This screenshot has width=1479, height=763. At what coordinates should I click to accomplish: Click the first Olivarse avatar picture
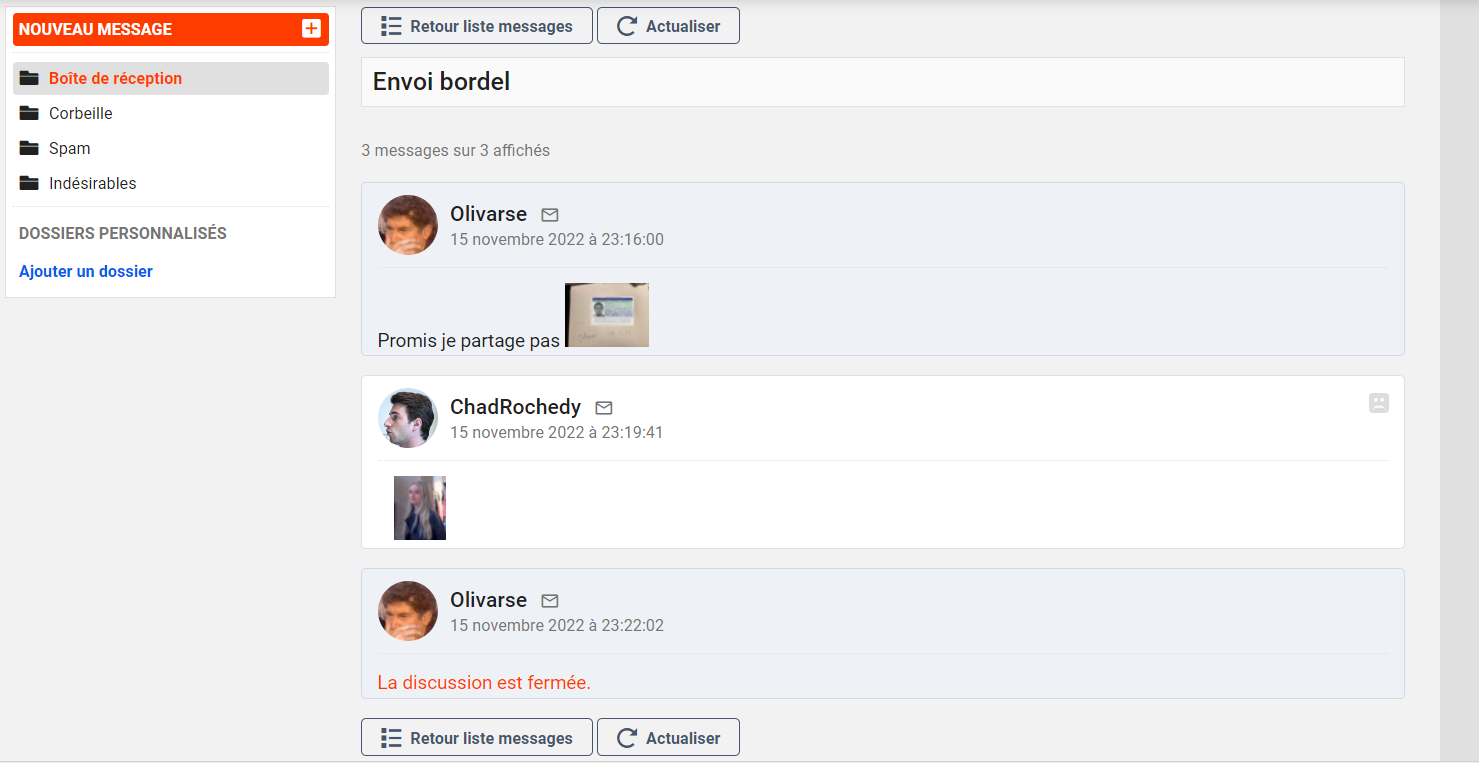click(408, 225)
